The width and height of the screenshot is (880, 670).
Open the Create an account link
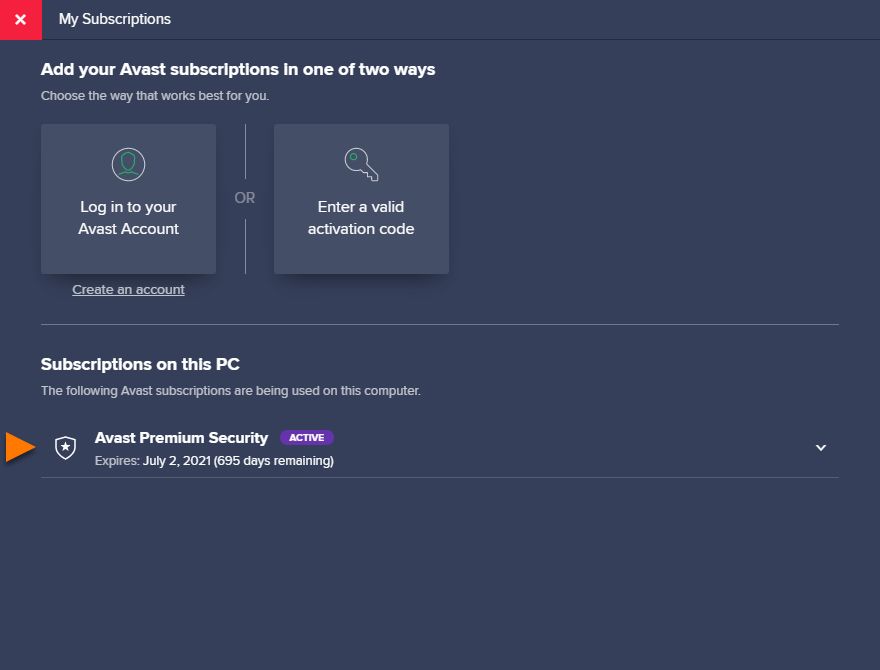(128, 290)
